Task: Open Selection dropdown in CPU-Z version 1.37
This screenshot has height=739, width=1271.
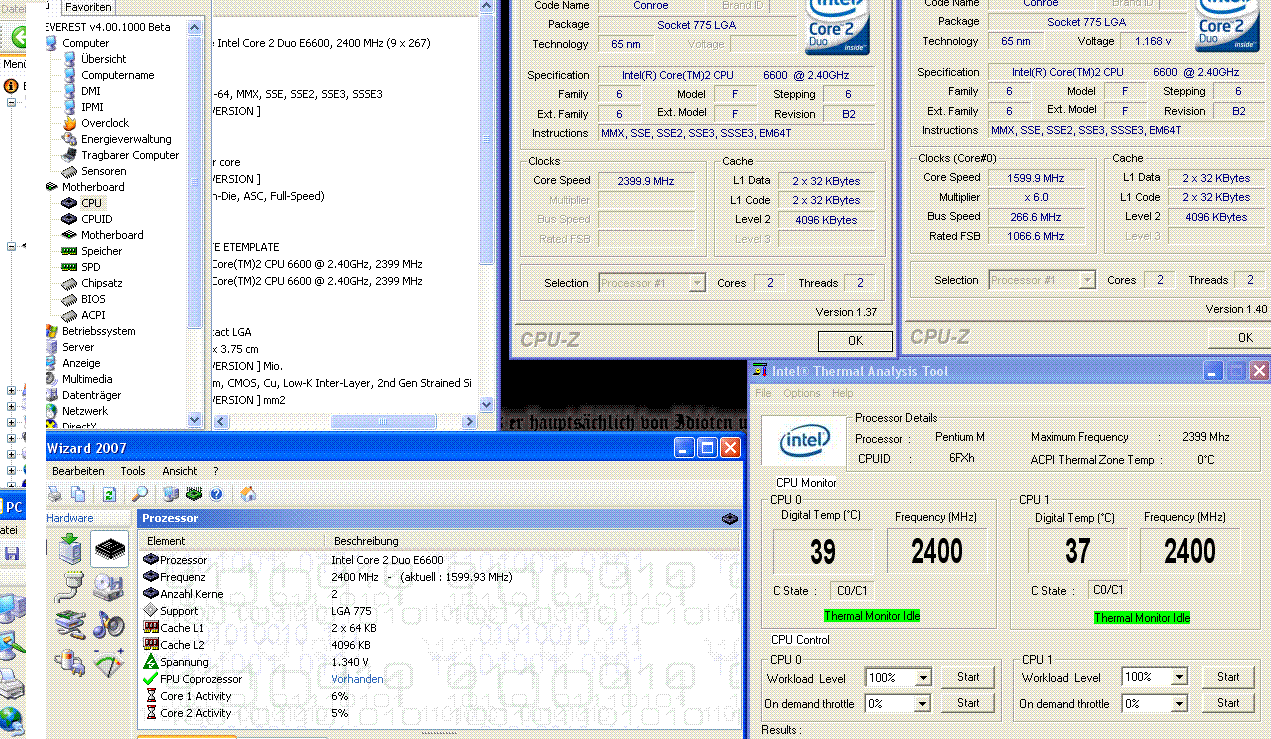Action: click(x=652, y=283)
